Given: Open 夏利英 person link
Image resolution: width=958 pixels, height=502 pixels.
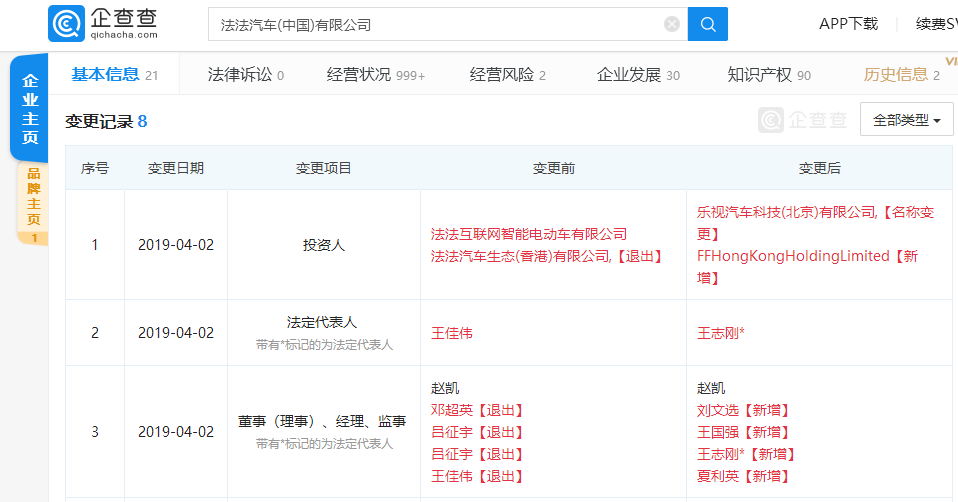Looking at the screenshot, I should tap(717, 476).
